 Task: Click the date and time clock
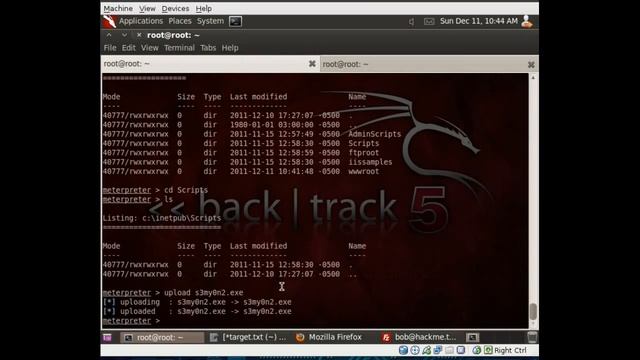(478, 21)
